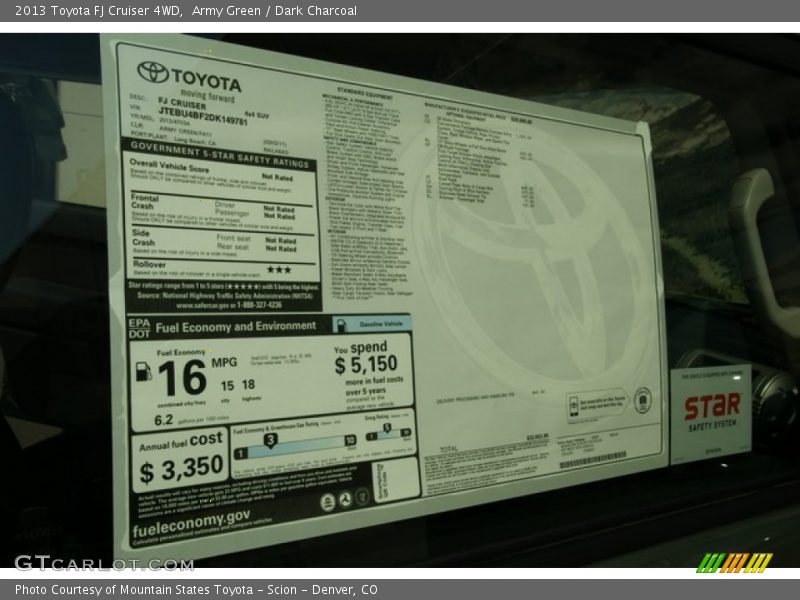Click the '$ 5,150' fuel spend amount
Screen dimensions: 800x600
click(x=366, y=365)
